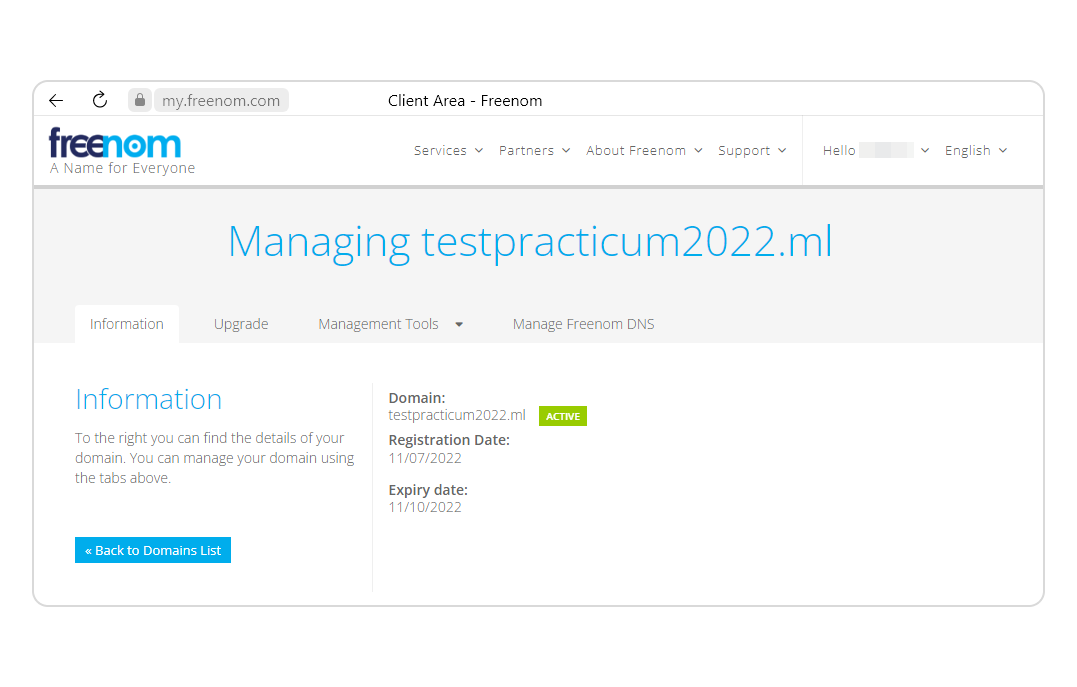
Task: Click the Domain: label
Action: pyautogui.click(x=417, y=398)
